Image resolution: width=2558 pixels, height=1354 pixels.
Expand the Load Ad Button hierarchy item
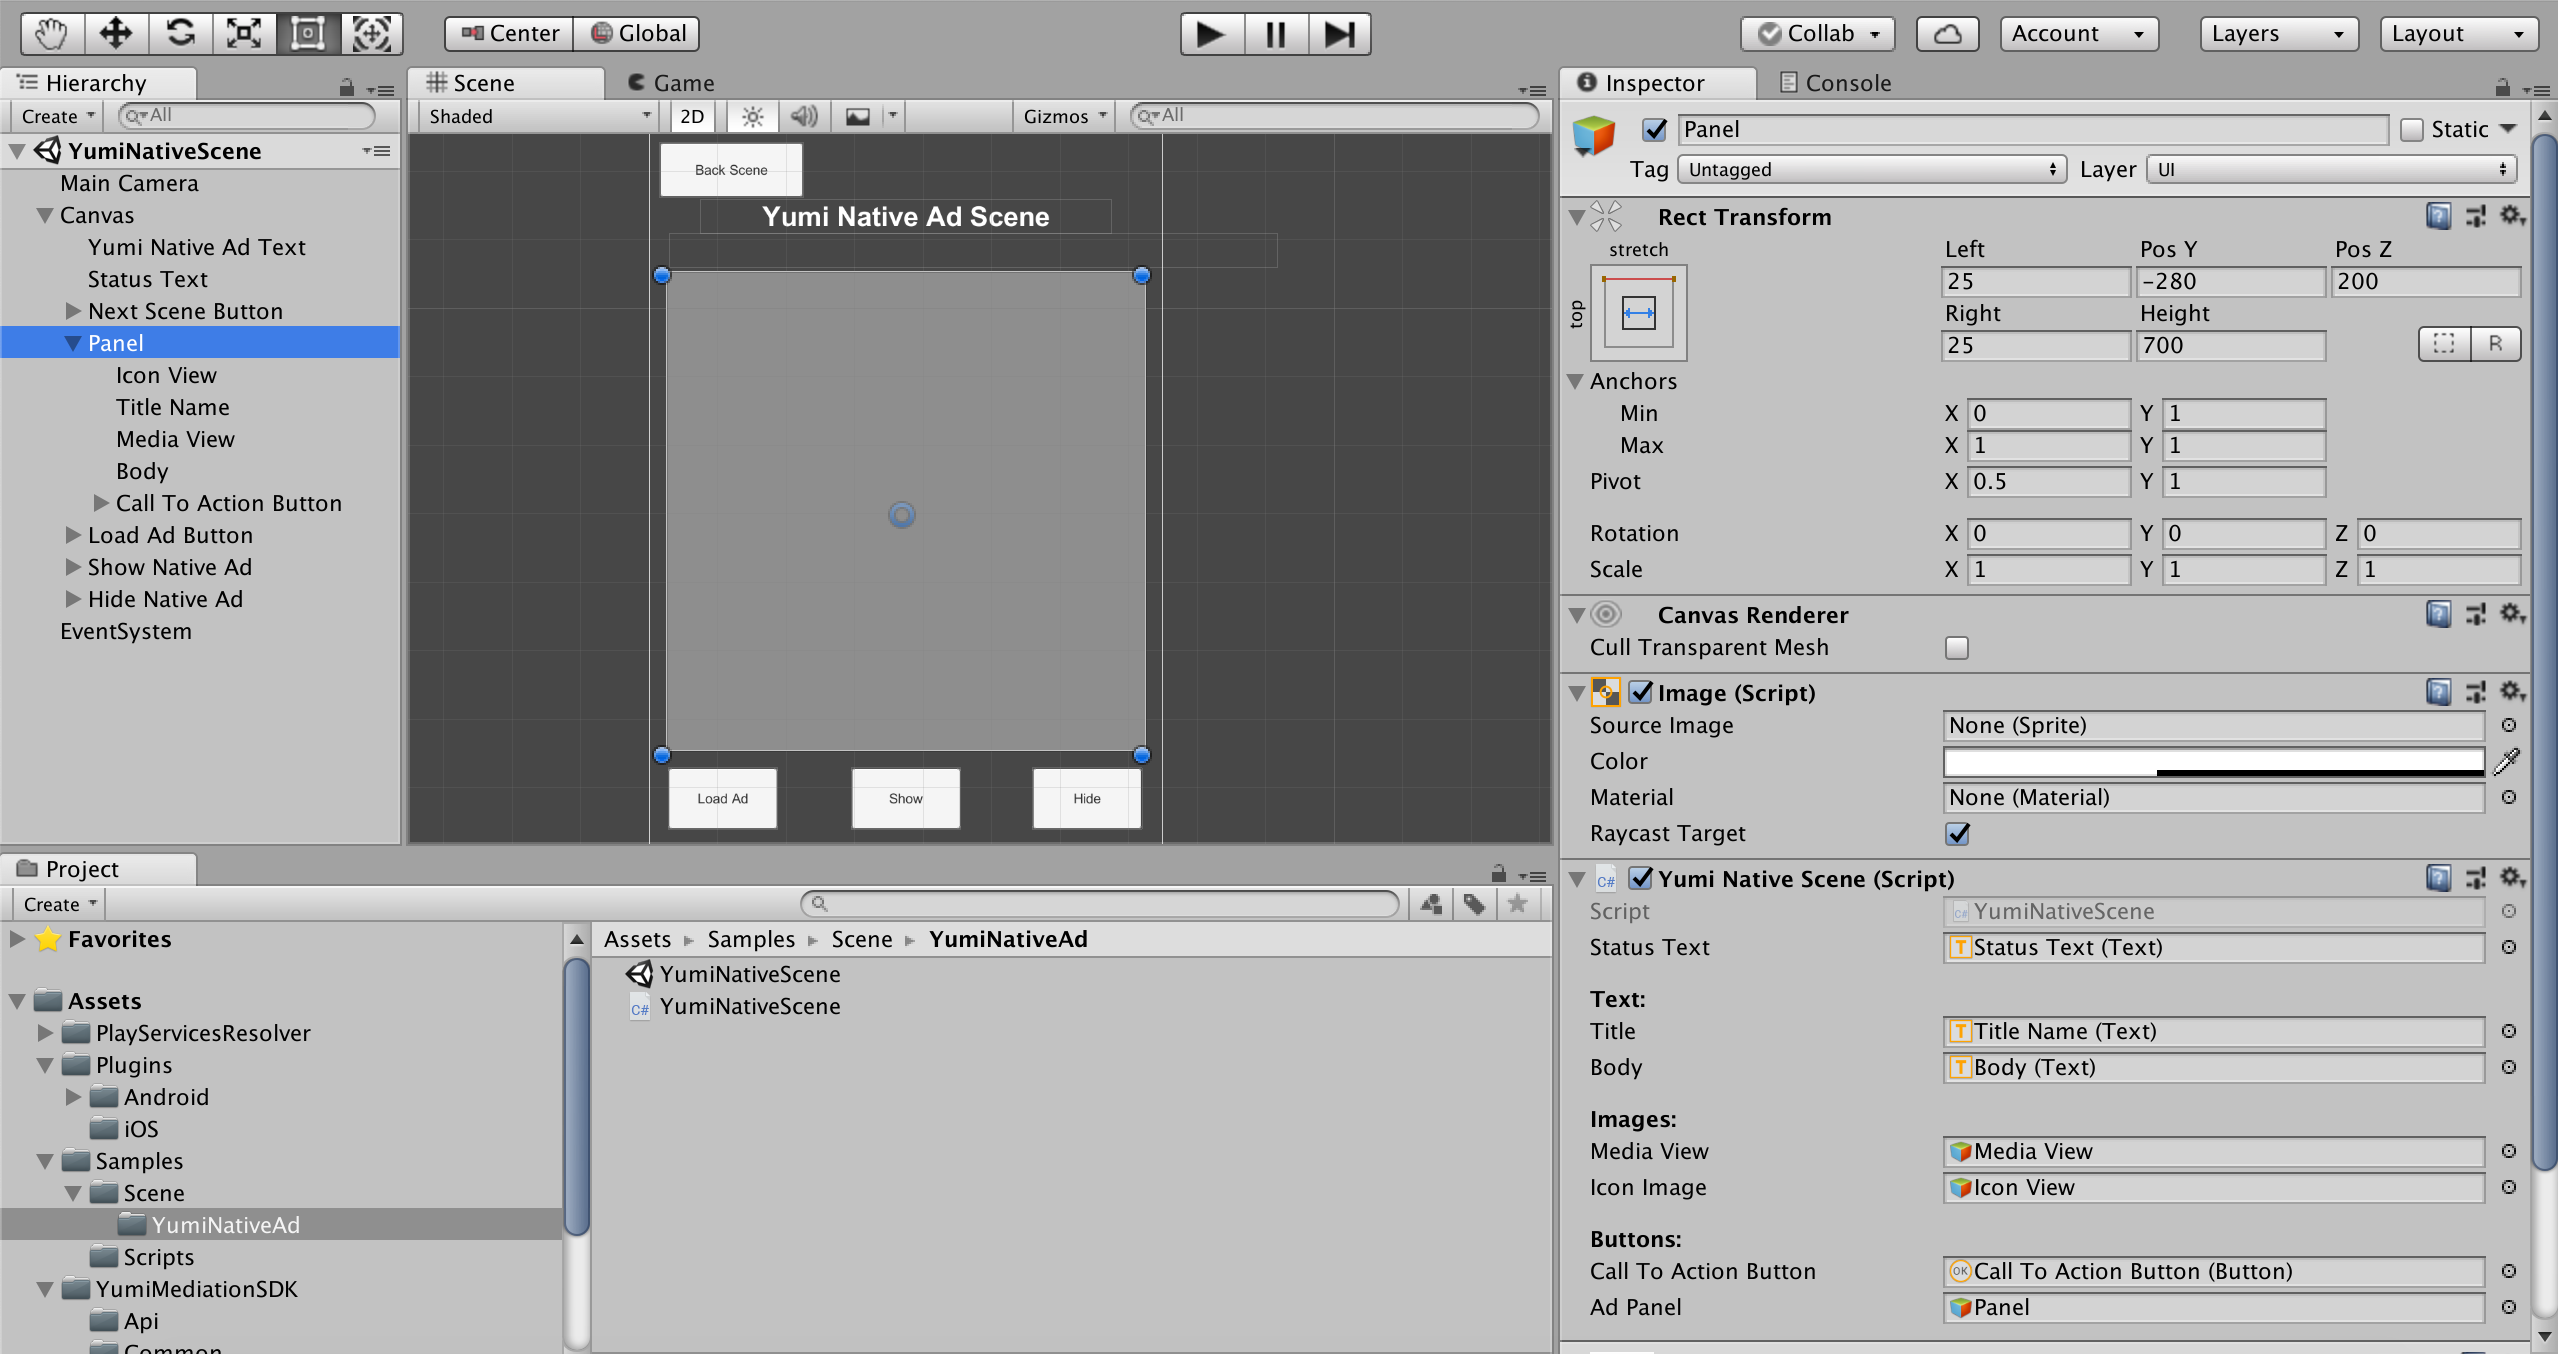click(x=73, y=535)
